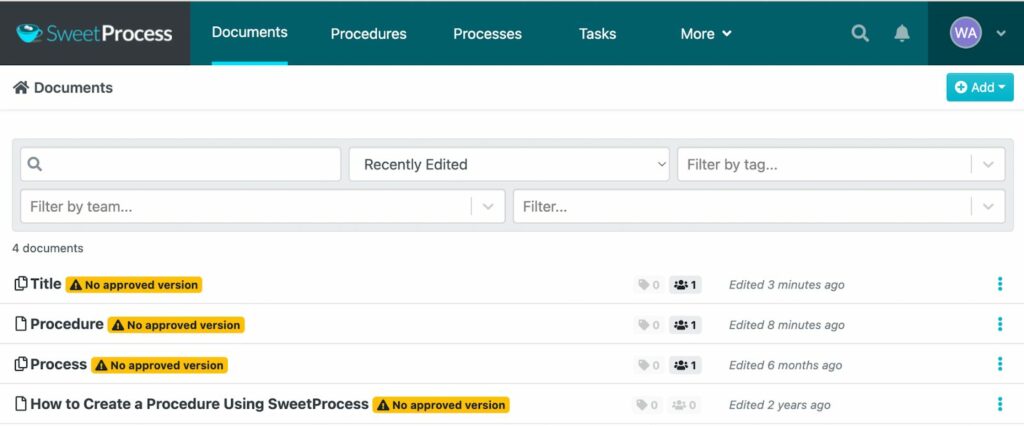Image resolution: width=1024 pixels, height=426 pixels.
Task: Click the Add button
Action: click(980, 88)
